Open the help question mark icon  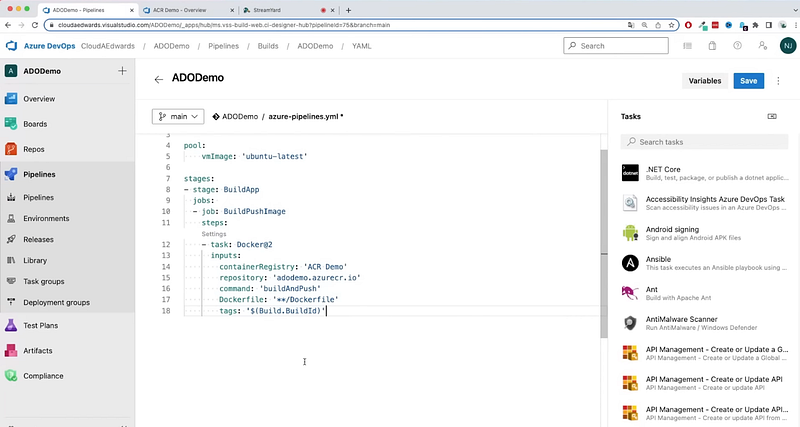(737, 46)
